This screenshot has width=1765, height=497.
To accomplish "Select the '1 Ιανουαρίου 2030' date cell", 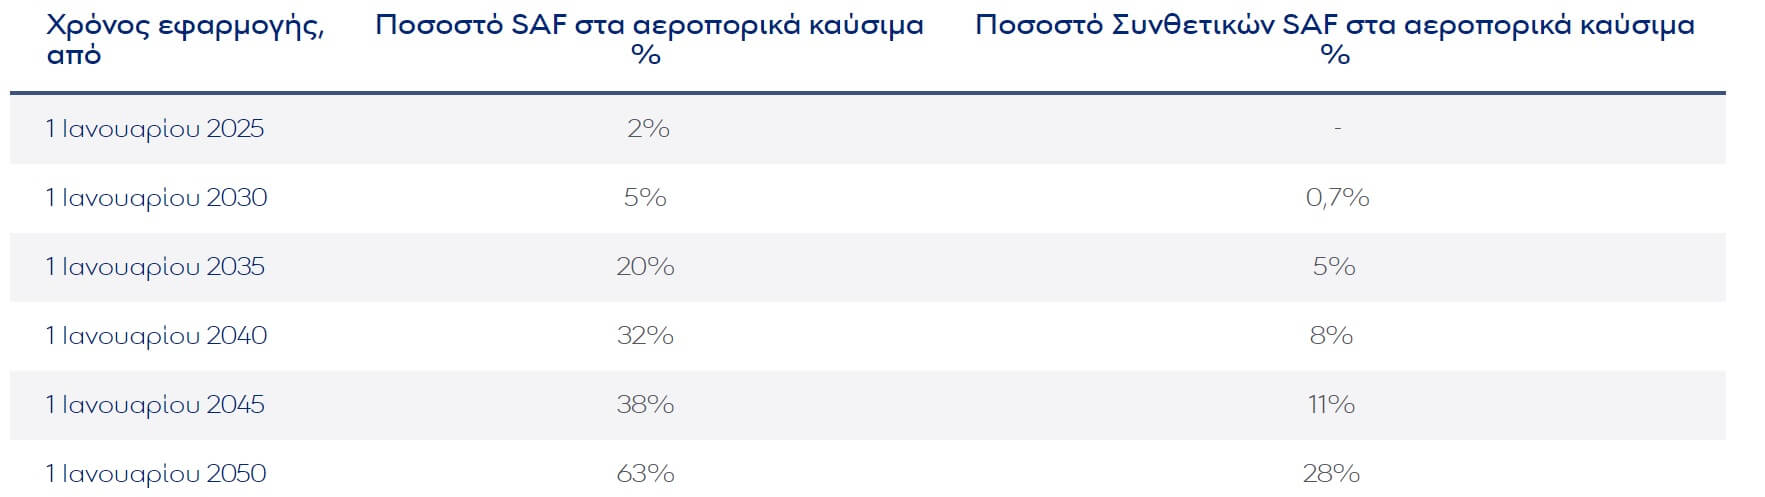I will click(x=157, y=198).
